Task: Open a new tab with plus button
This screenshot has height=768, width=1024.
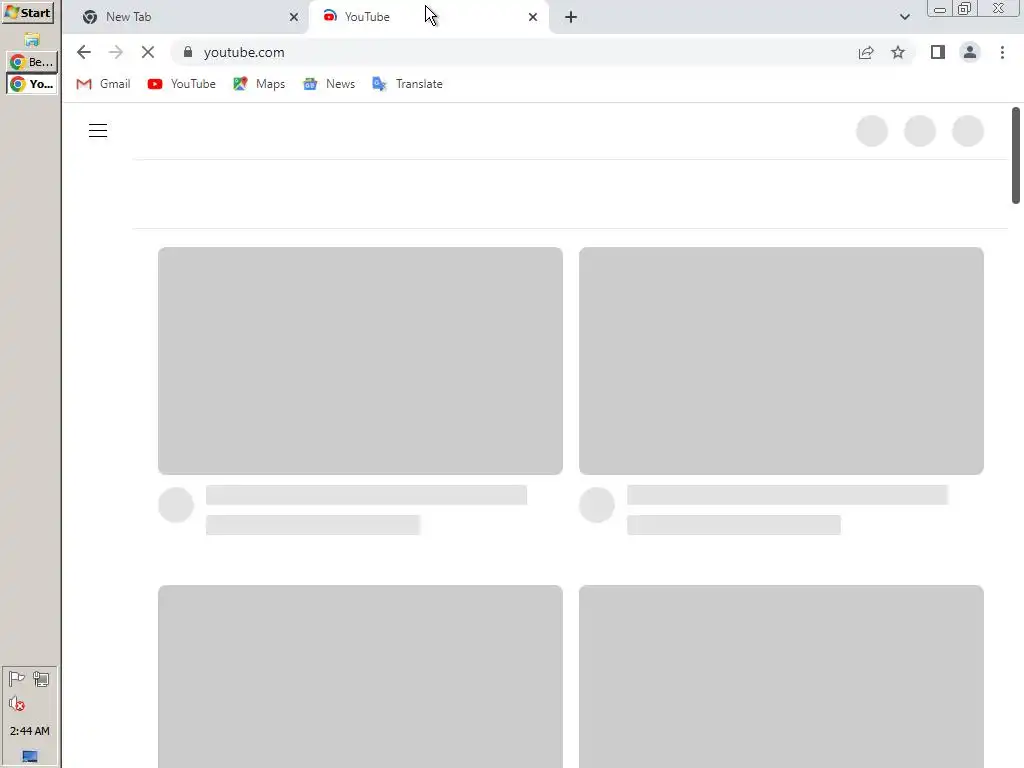Action: 571,17
